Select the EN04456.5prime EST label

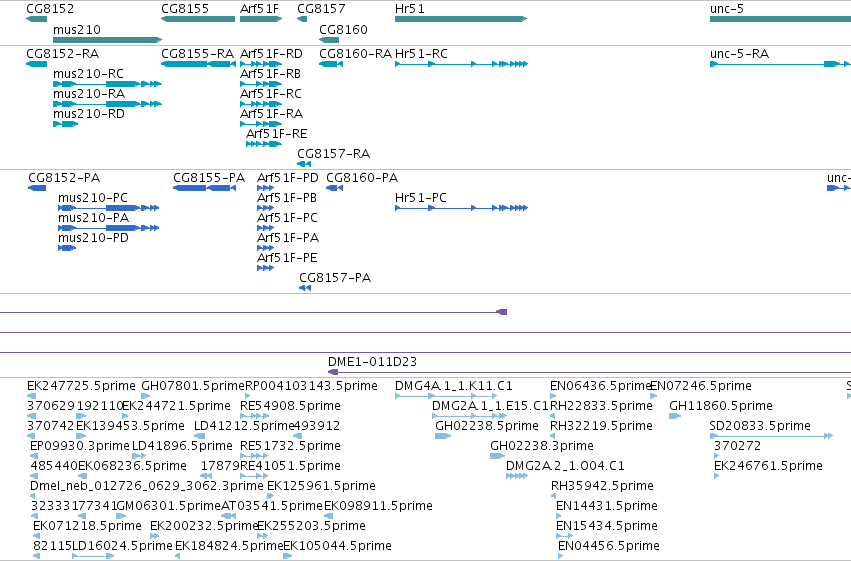click(609, 546)
